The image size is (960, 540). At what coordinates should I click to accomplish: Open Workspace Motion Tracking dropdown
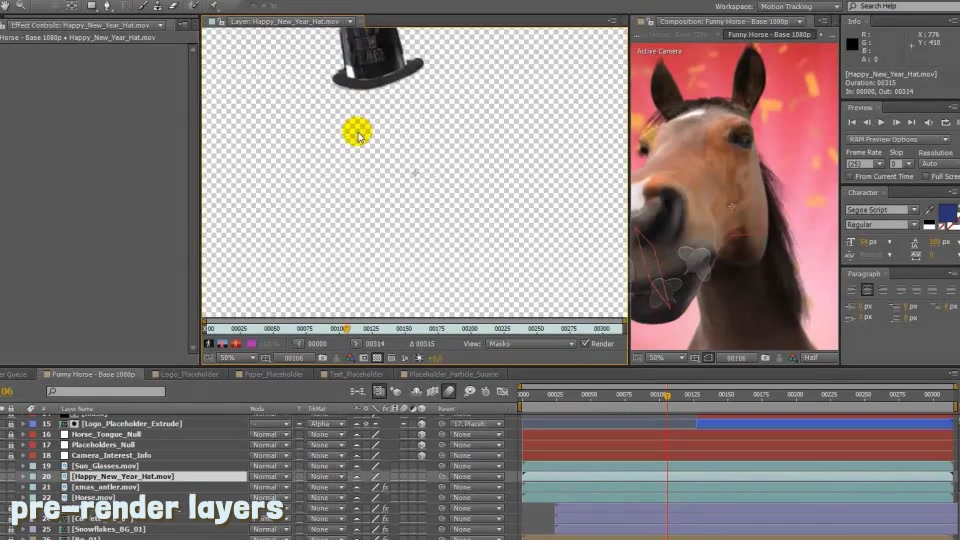[800, 6]
